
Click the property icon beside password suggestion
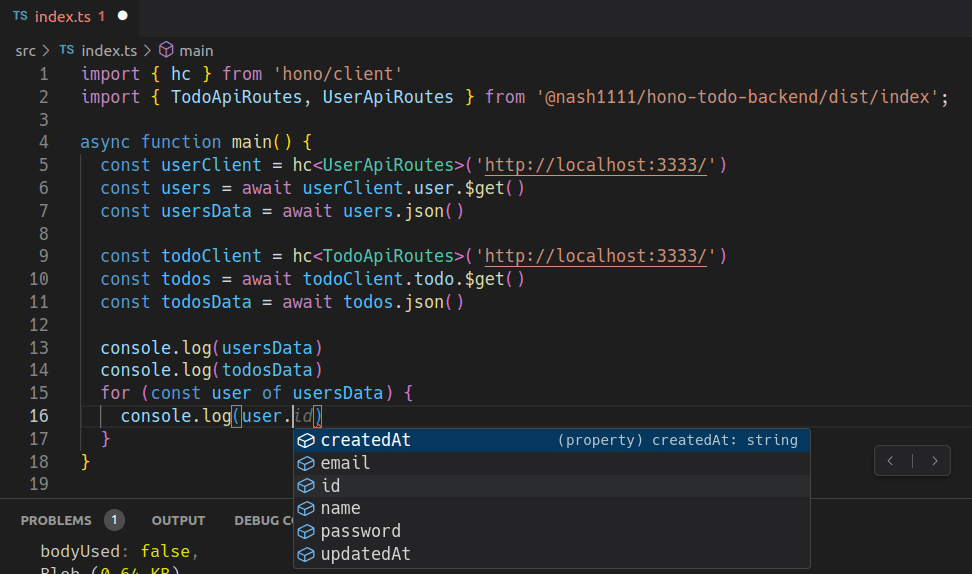point(306,531)
